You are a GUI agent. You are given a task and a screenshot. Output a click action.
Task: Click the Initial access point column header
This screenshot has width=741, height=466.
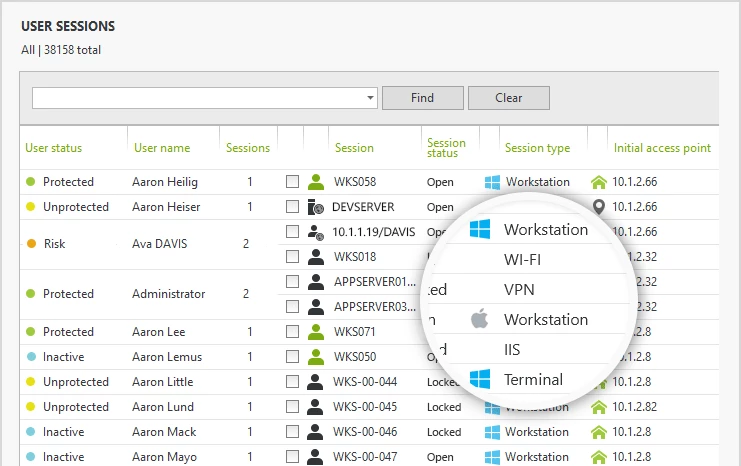(x=661, y=148)
